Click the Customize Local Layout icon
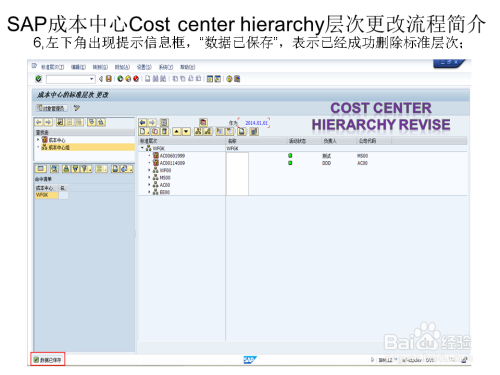 tap(237, 79)
